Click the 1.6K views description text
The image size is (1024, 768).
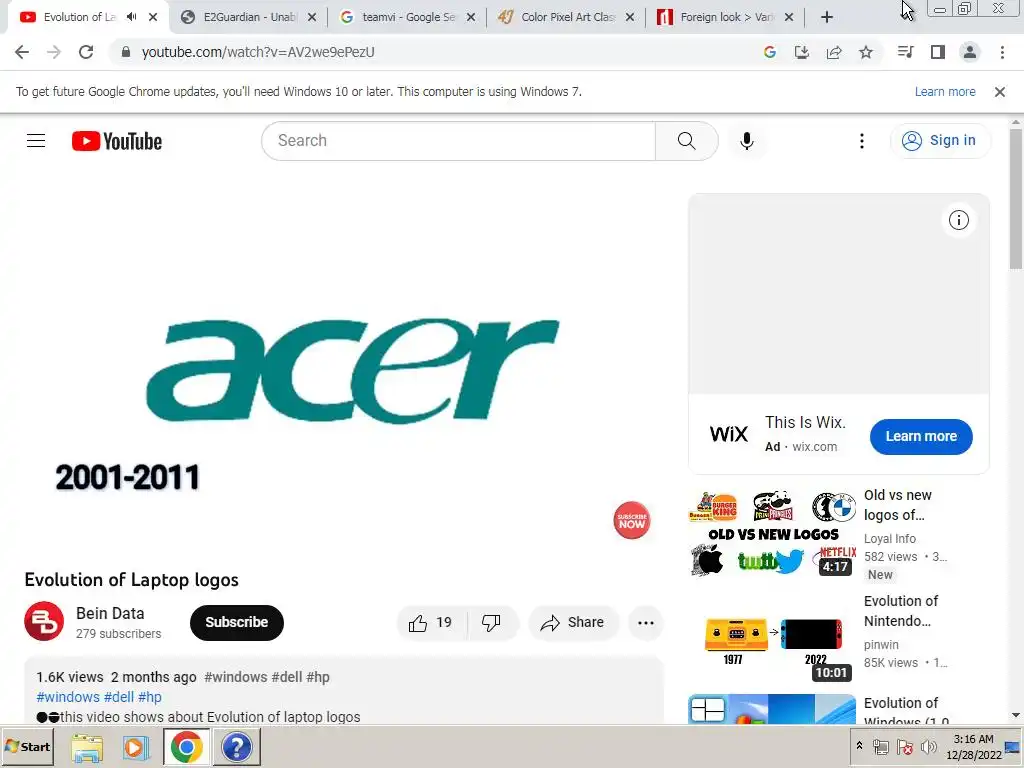pos(70,677)
